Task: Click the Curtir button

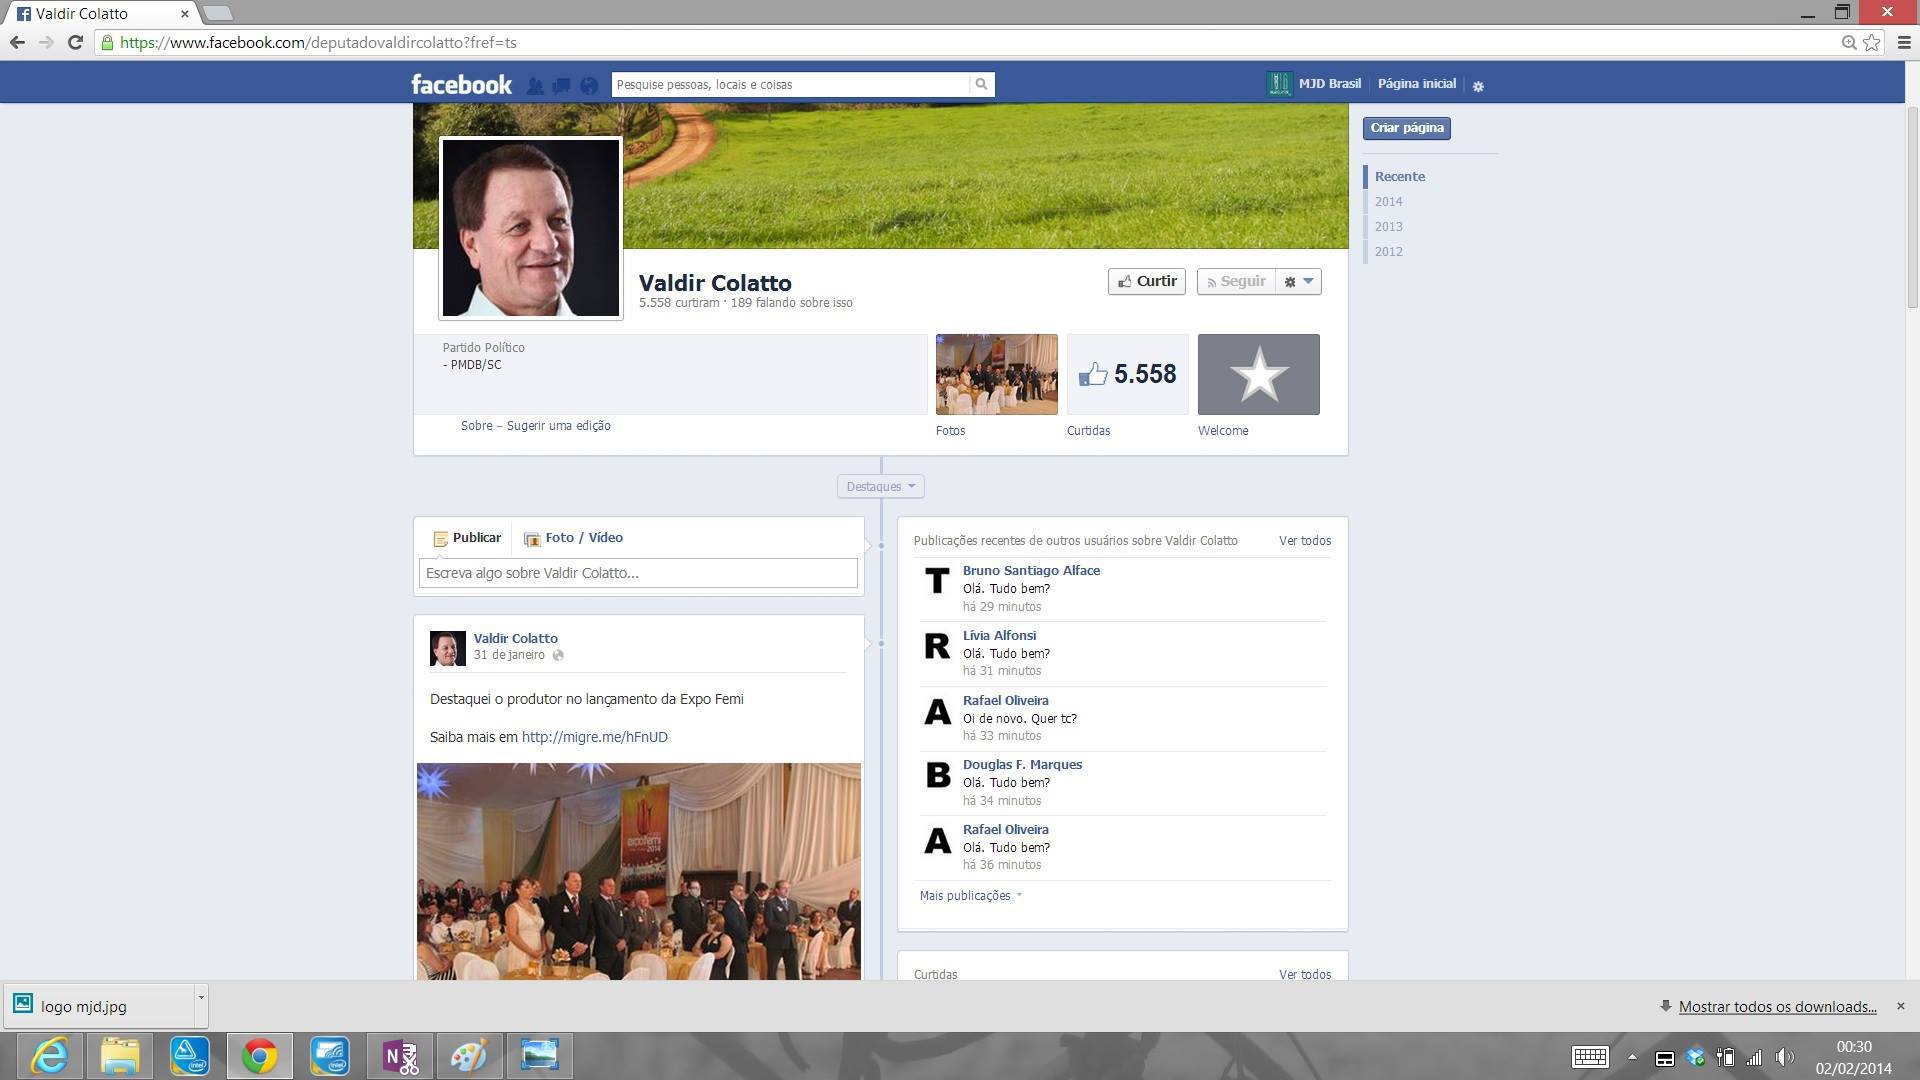Action: click(1146, 282)
